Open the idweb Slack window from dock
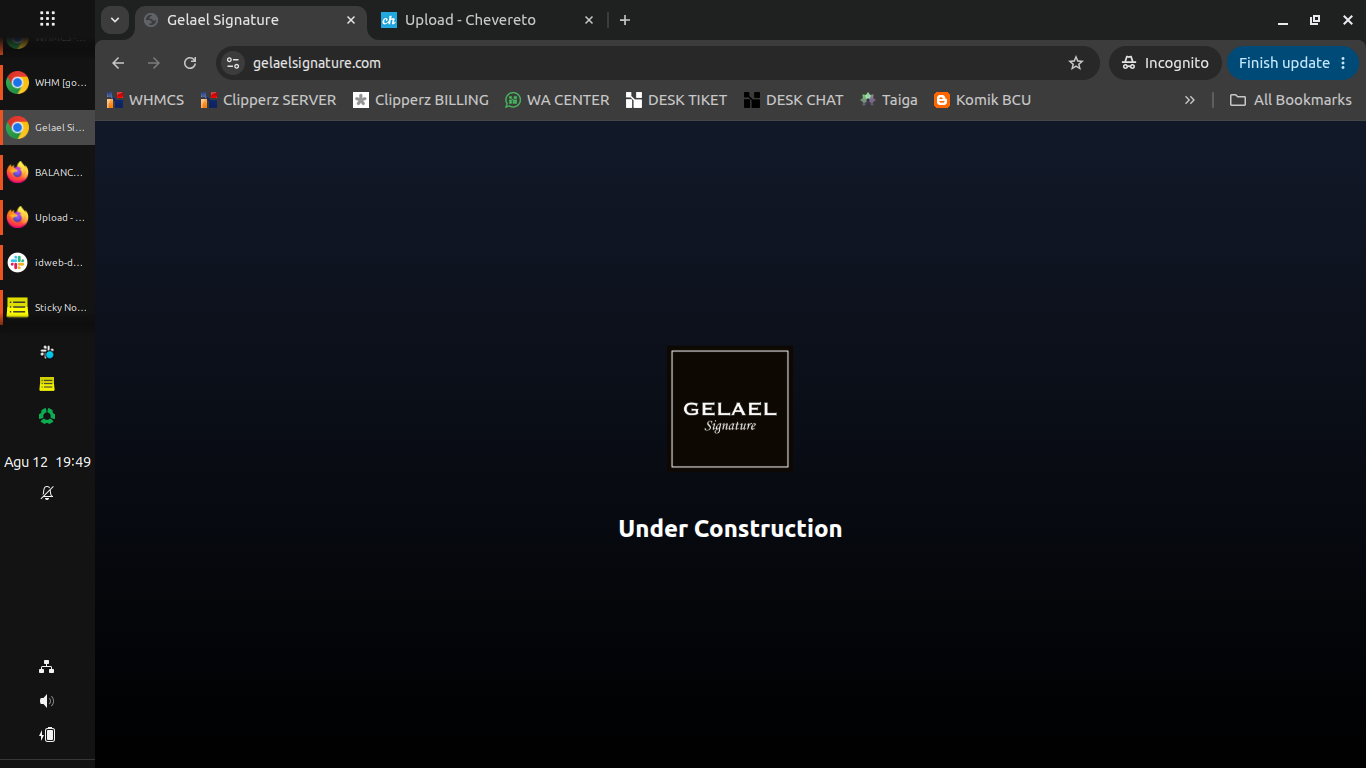 click(x=47, y=262)
